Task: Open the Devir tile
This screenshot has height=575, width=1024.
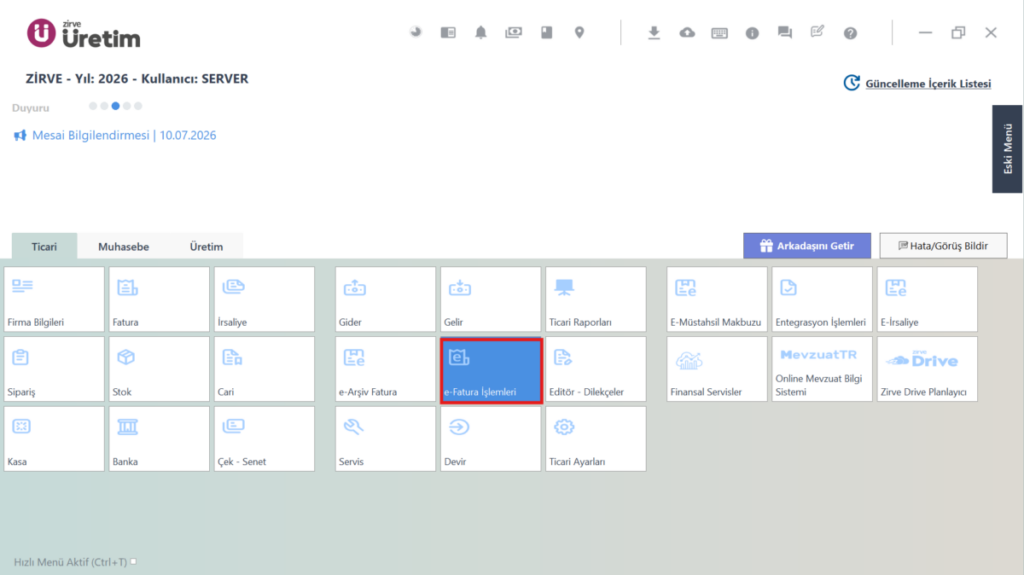Action: click(x=490, y=439)
